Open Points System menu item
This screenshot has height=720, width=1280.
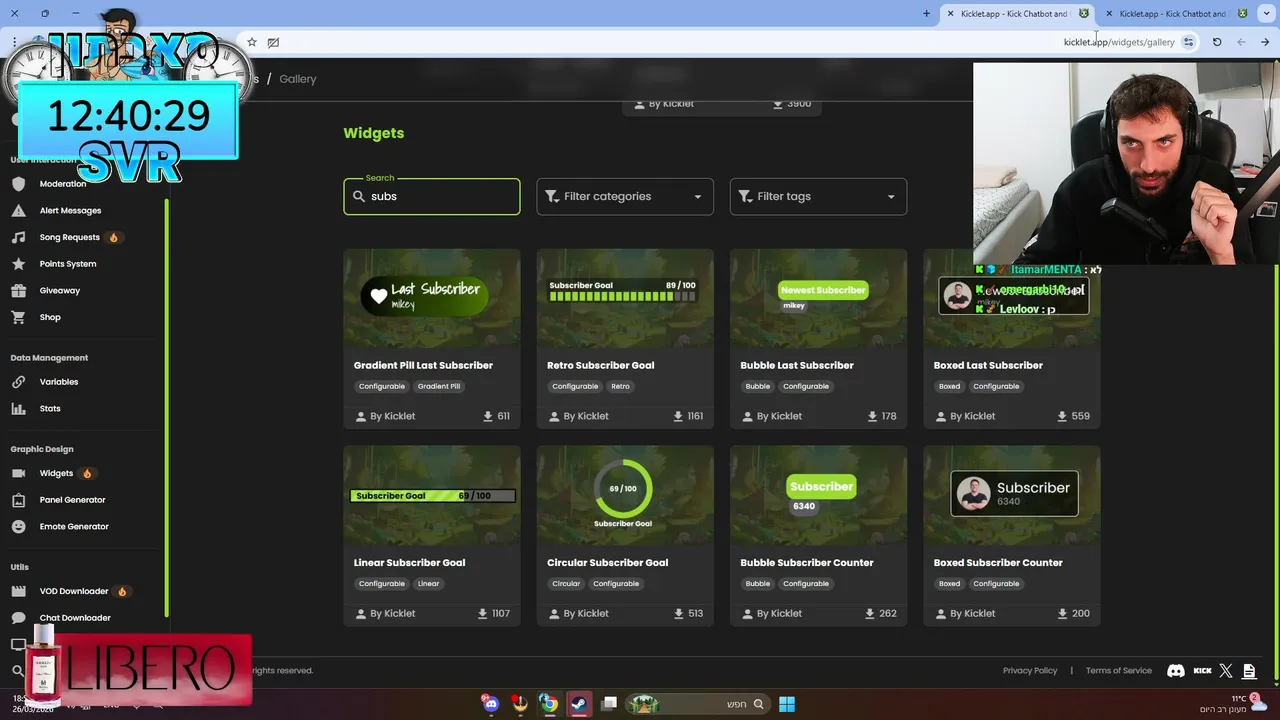[x=68, y=264]
